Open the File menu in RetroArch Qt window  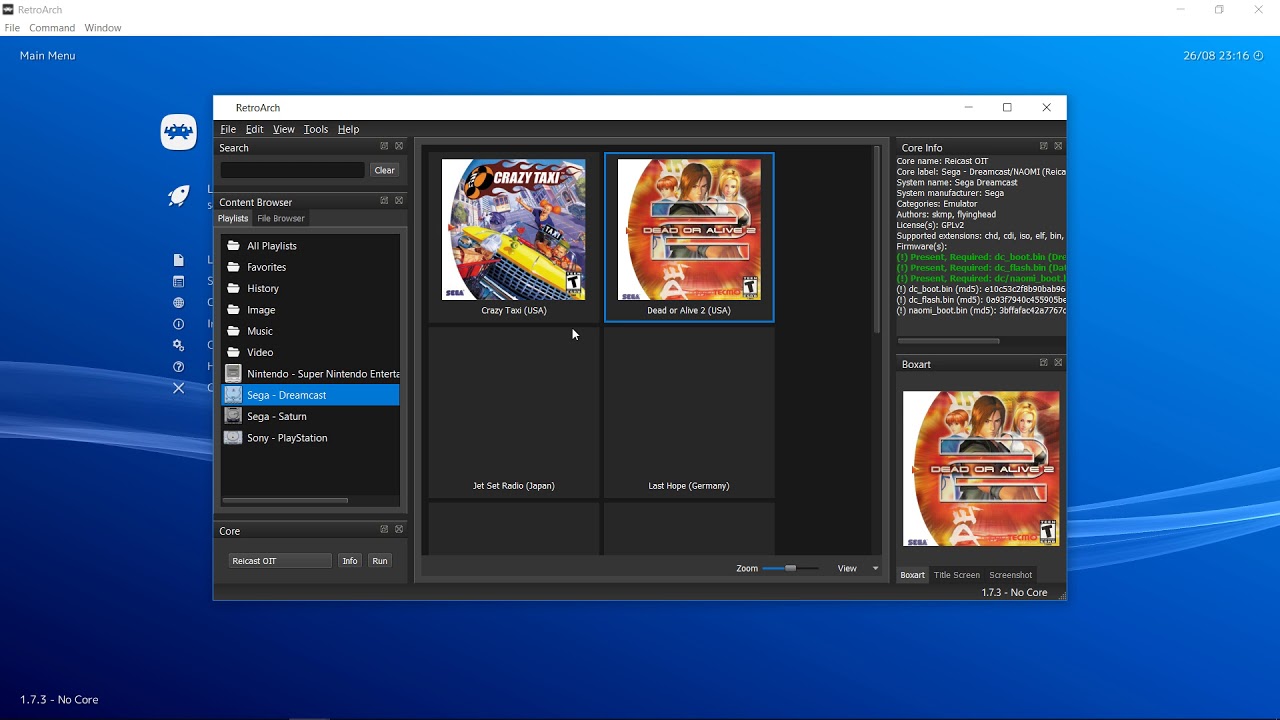(228, 129)
